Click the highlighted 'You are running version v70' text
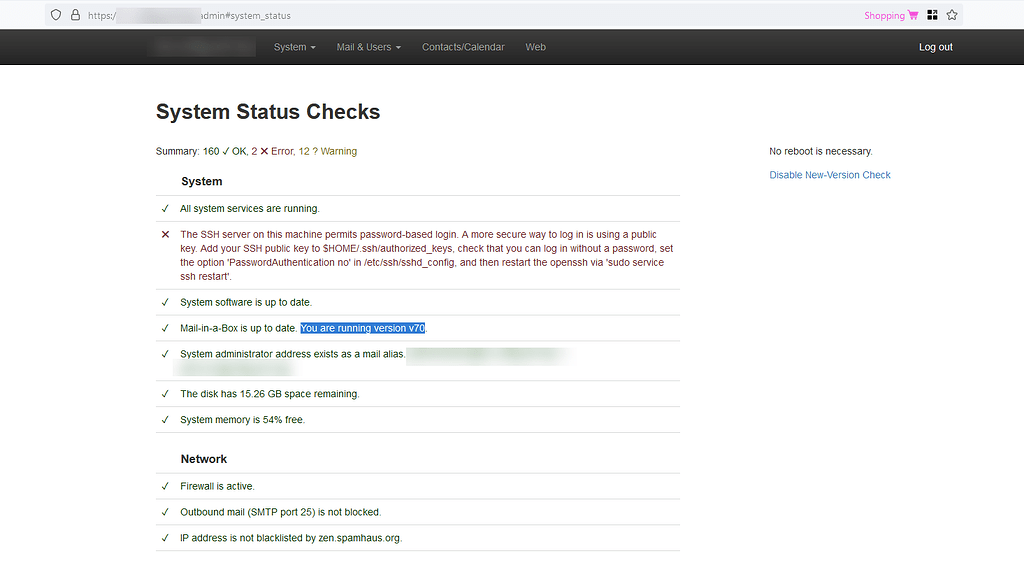1024x562 pixels. click(363, 328)
